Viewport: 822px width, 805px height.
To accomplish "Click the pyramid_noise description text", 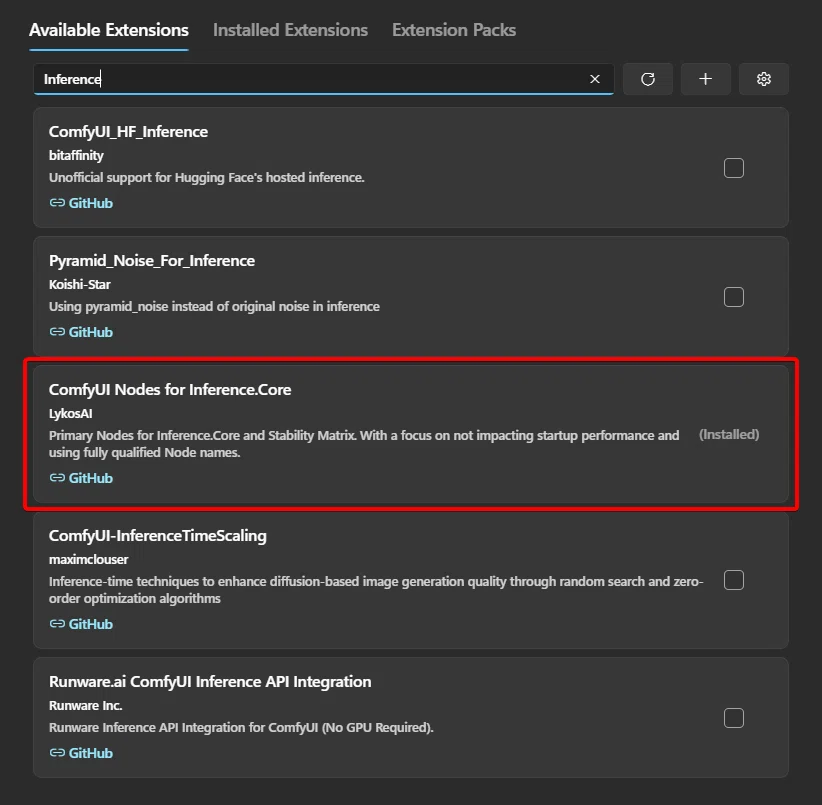I will point(214,307).
